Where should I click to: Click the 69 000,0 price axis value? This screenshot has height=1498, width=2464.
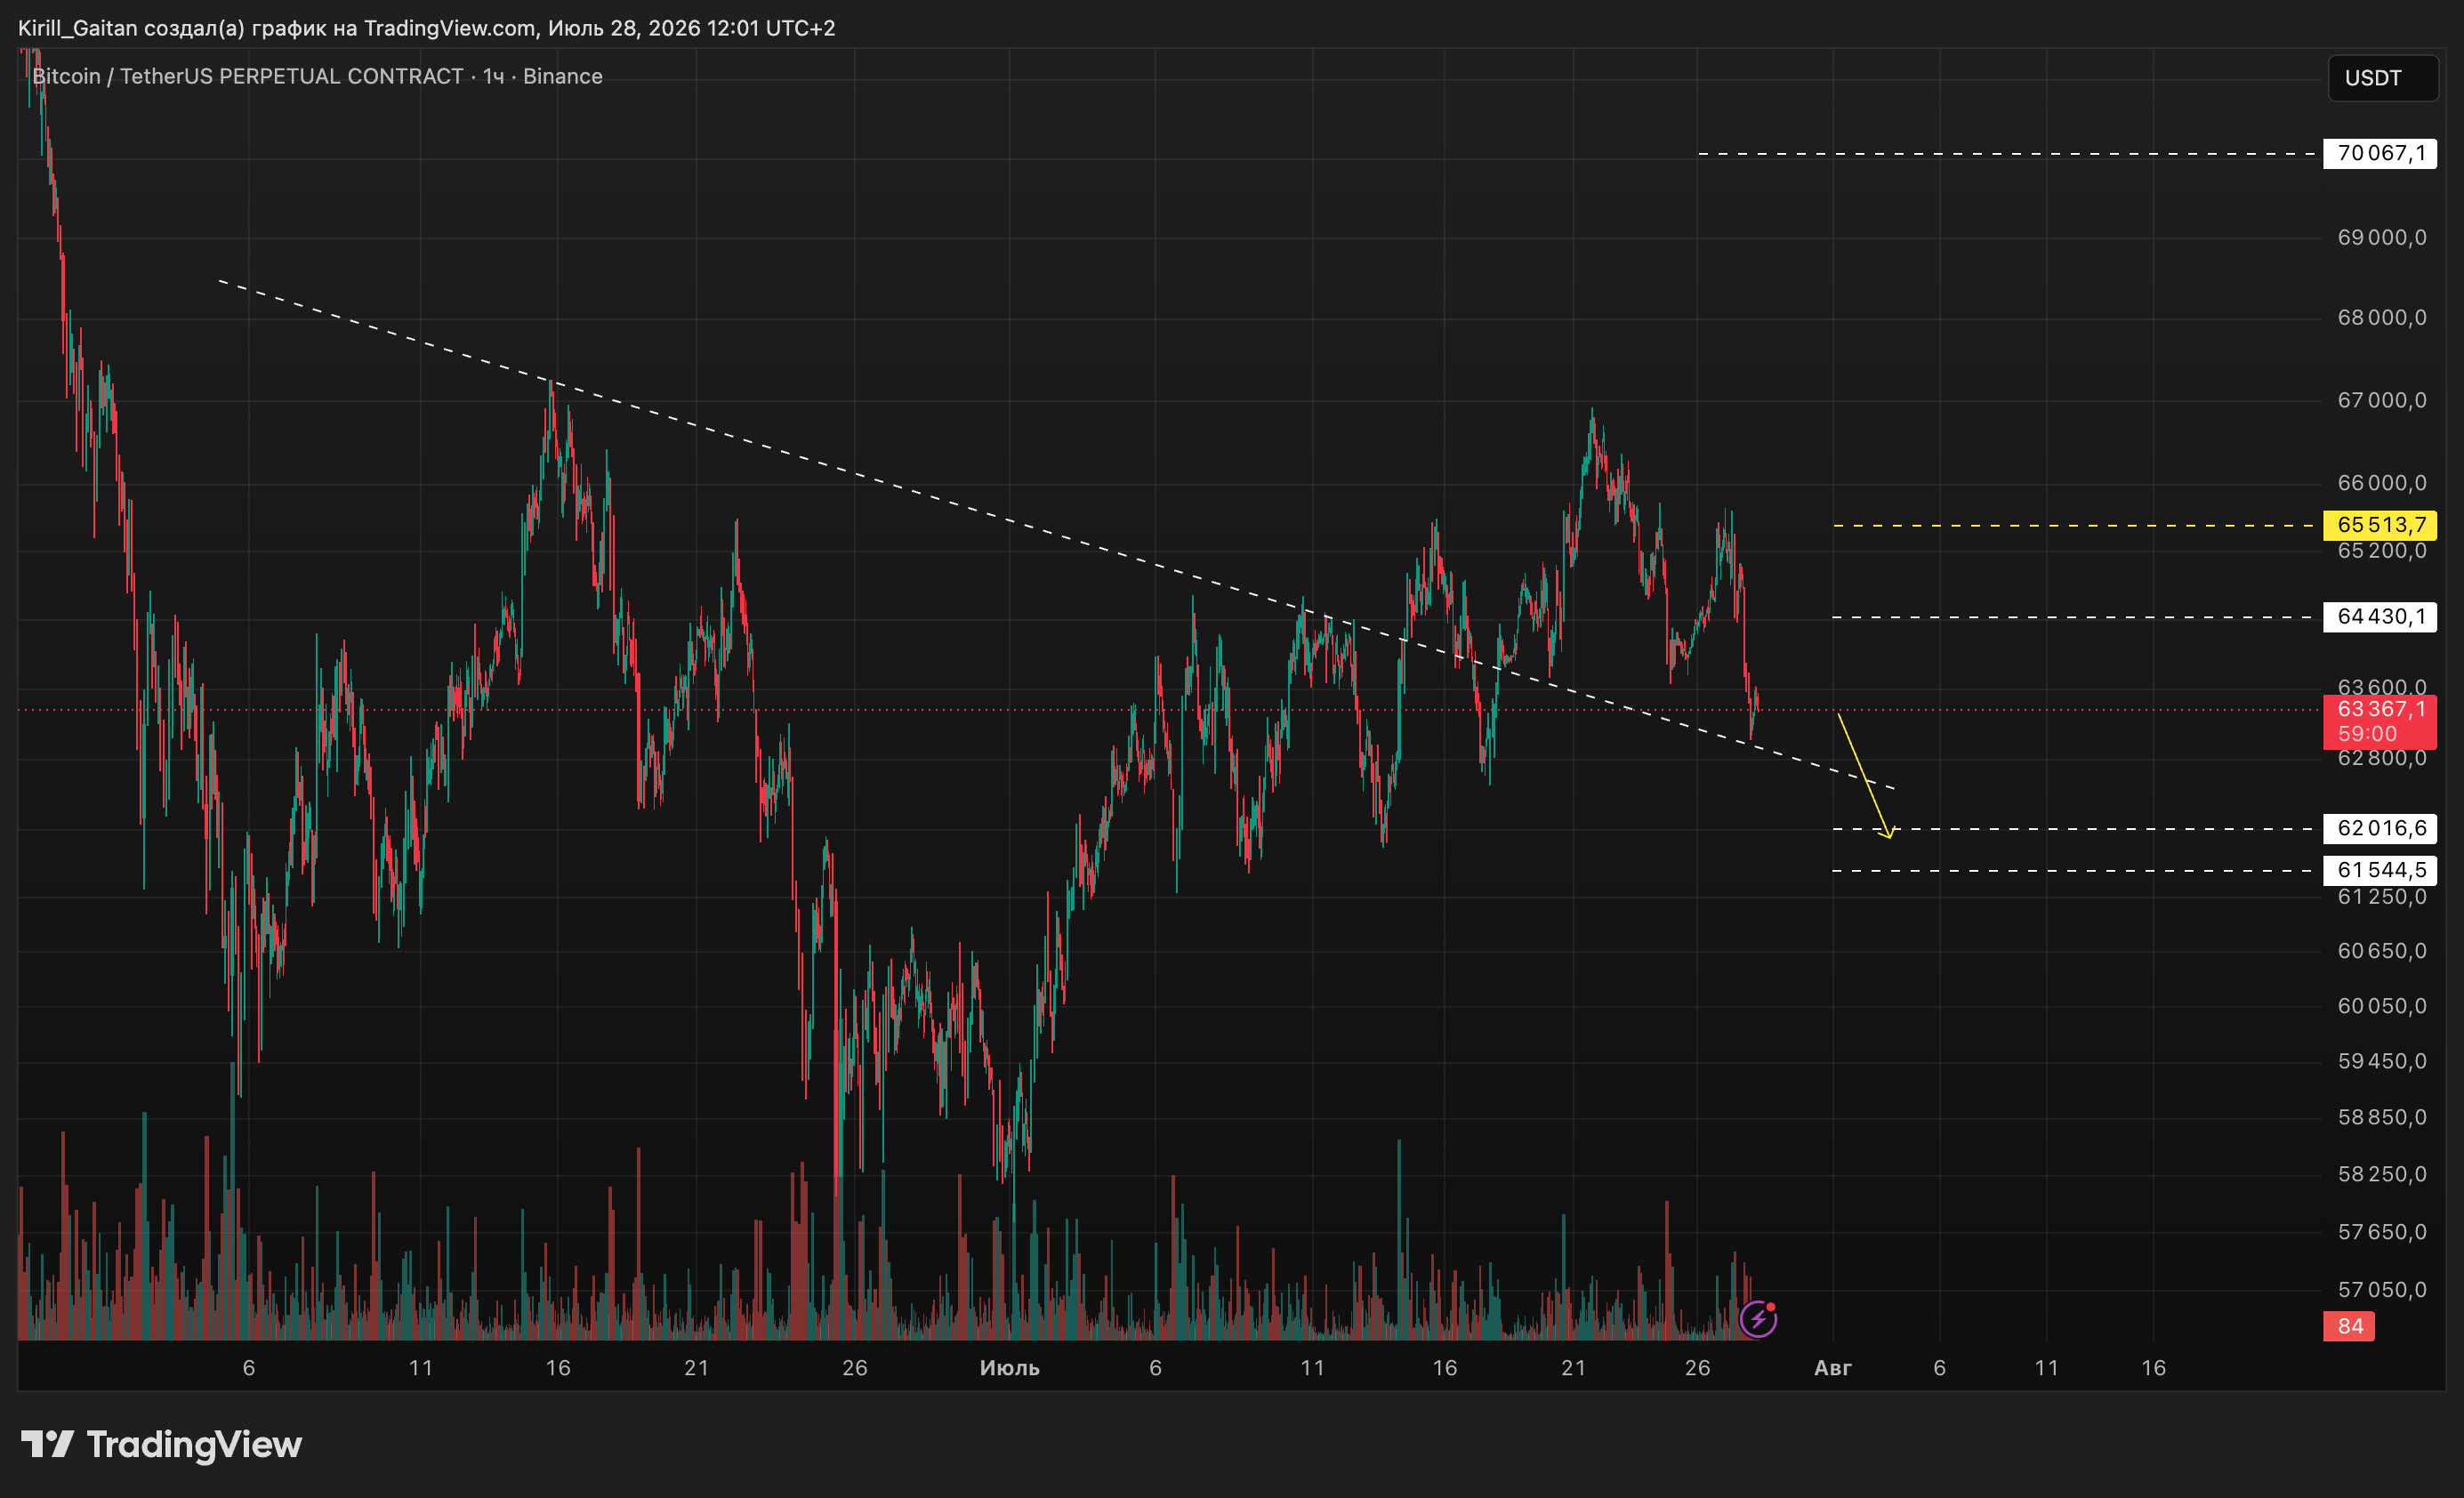point(2381,237)
